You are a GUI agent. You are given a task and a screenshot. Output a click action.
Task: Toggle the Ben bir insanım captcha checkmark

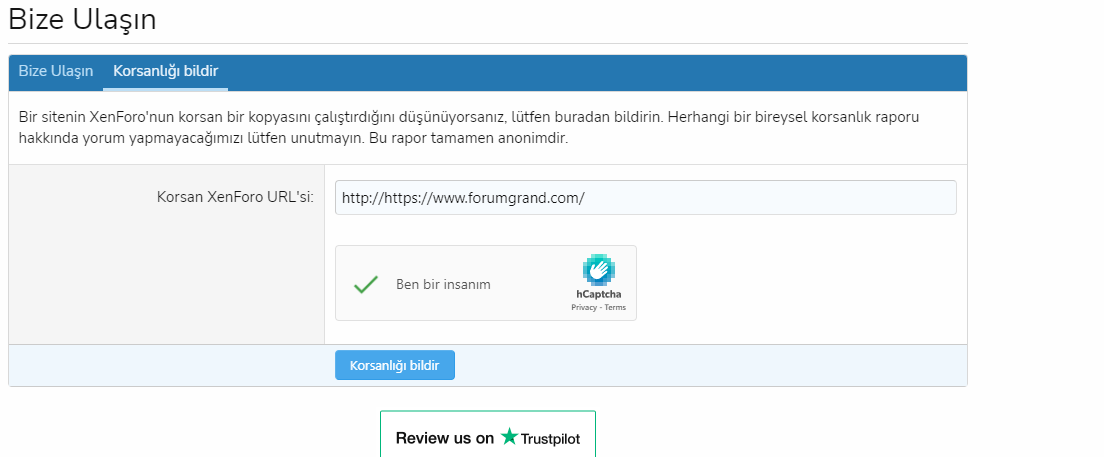365,285
